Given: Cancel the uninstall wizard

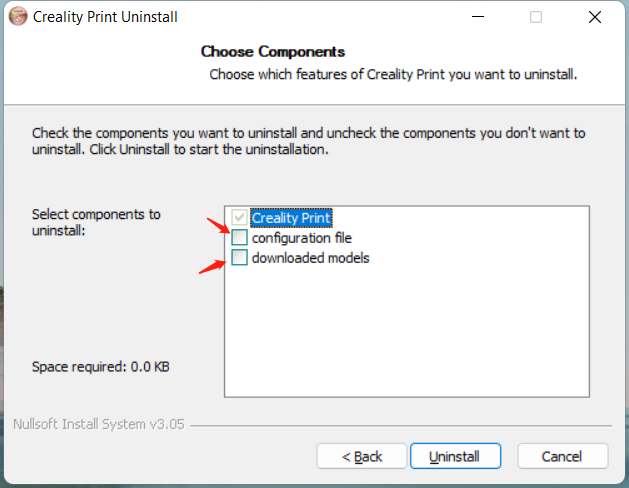Looking at the screenshot, I should 563,456.
